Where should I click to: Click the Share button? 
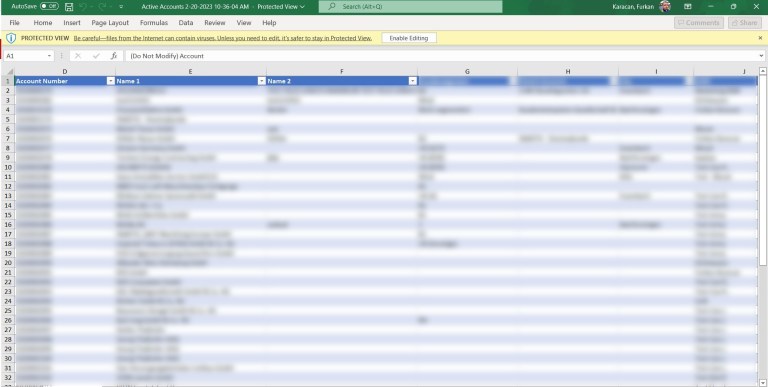[x=744, y=23]
